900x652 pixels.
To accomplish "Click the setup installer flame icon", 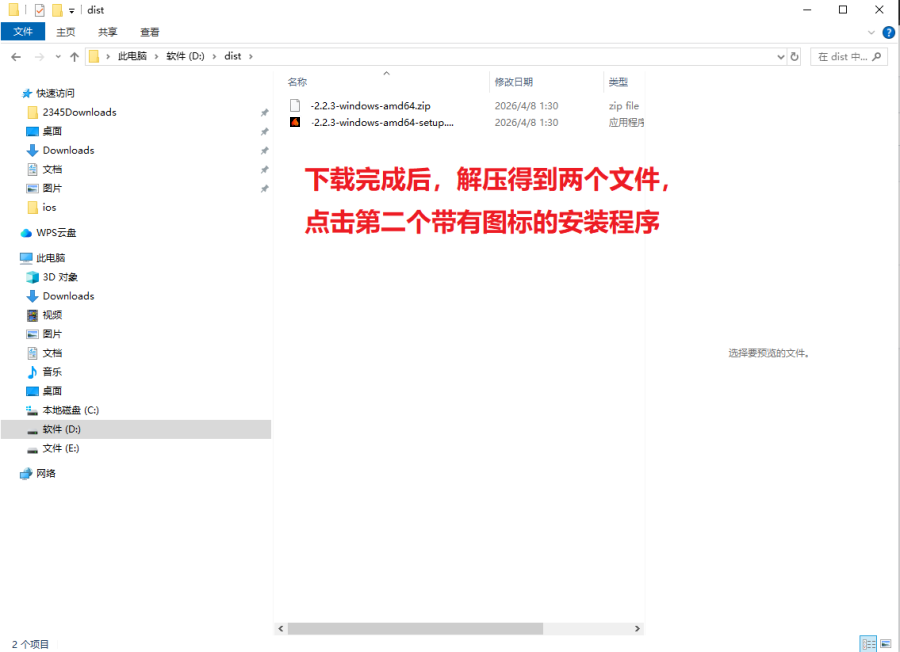I will [295, 122].
